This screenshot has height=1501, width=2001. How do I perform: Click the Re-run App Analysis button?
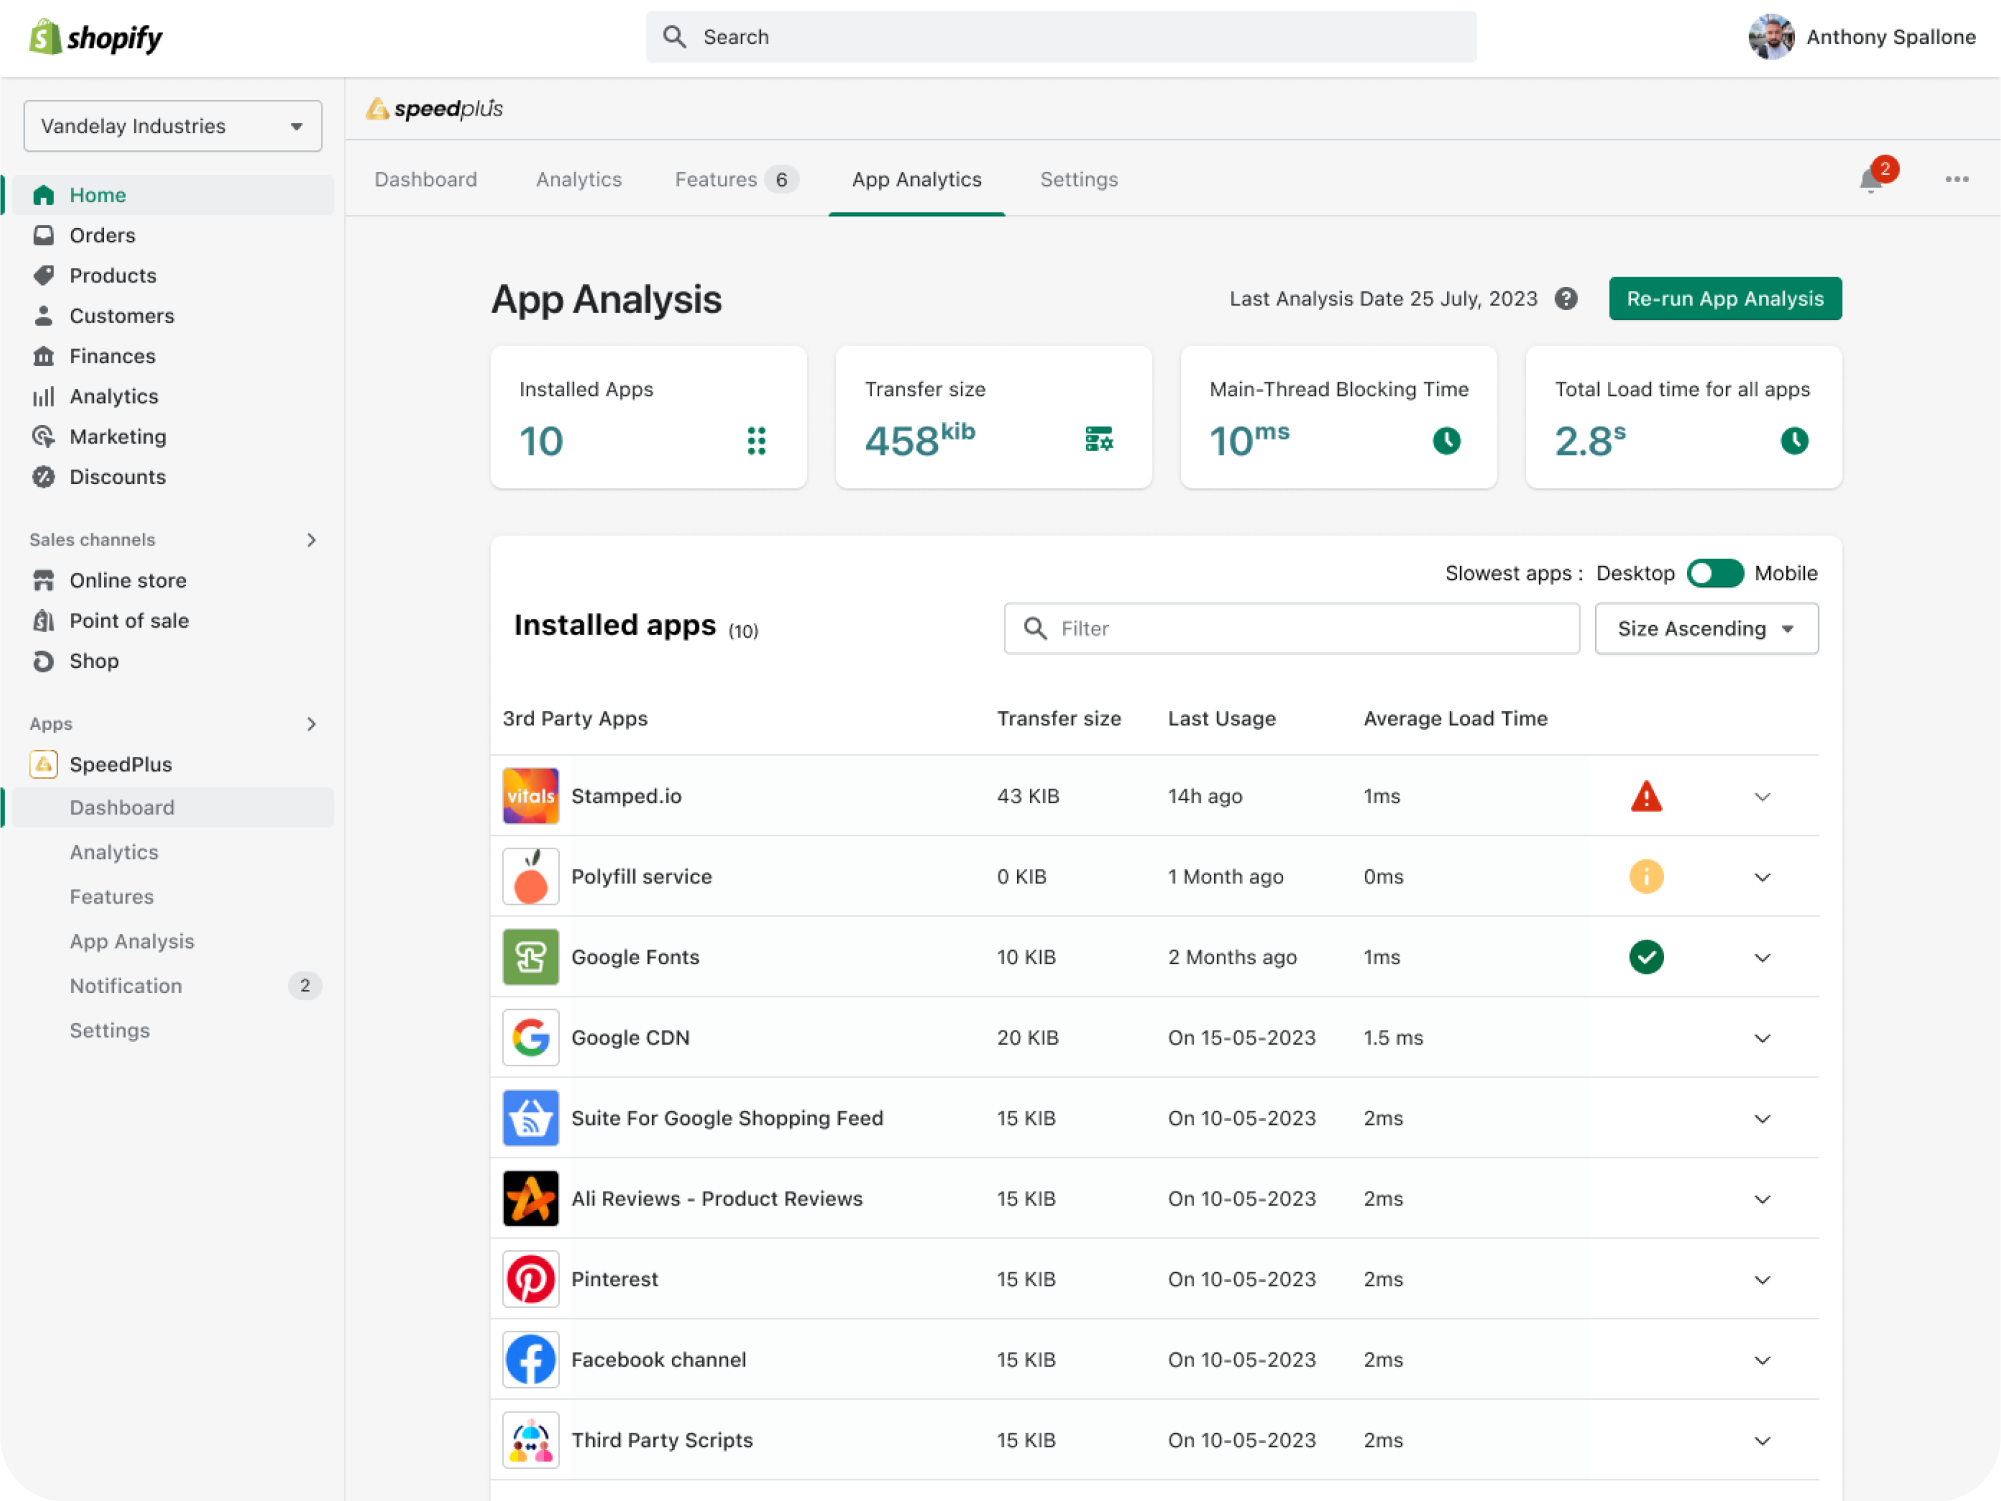[x=1724, y=299]
